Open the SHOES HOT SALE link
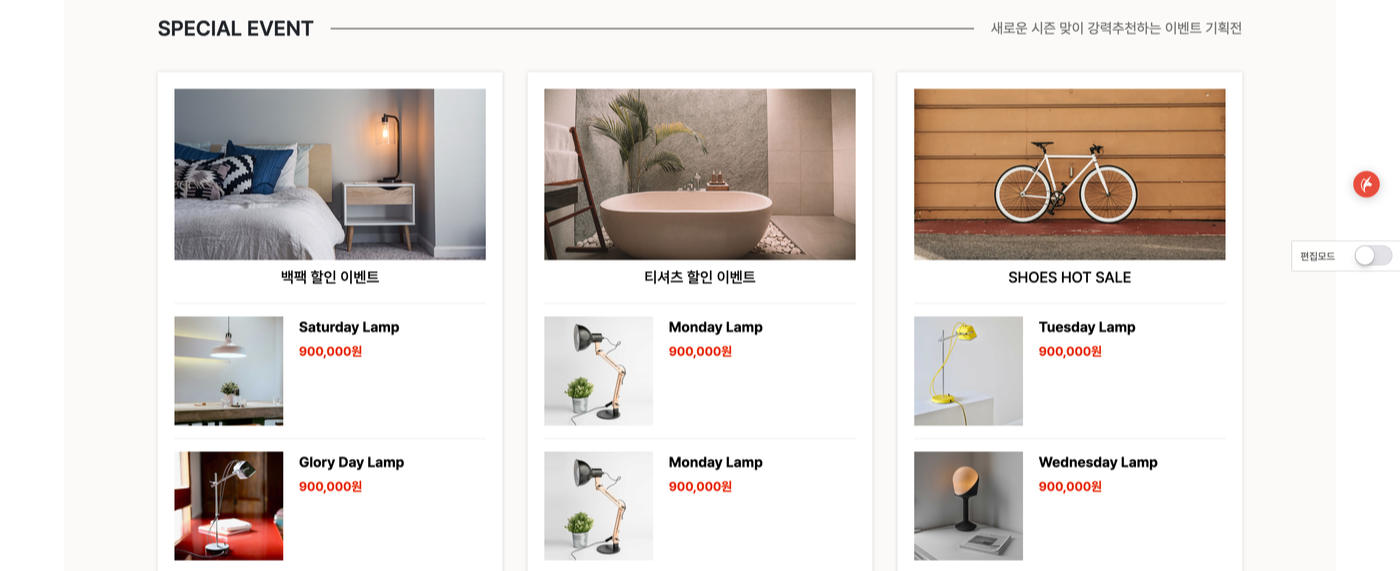The height and width of the screenshot is (571, 1400). (1070, 277)
